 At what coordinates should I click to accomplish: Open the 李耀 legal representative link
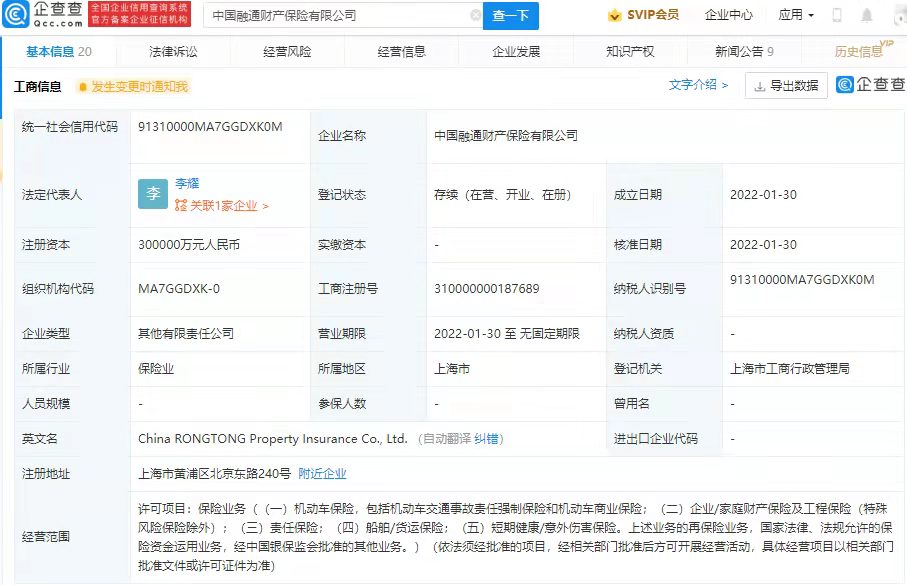coord(187,184)
